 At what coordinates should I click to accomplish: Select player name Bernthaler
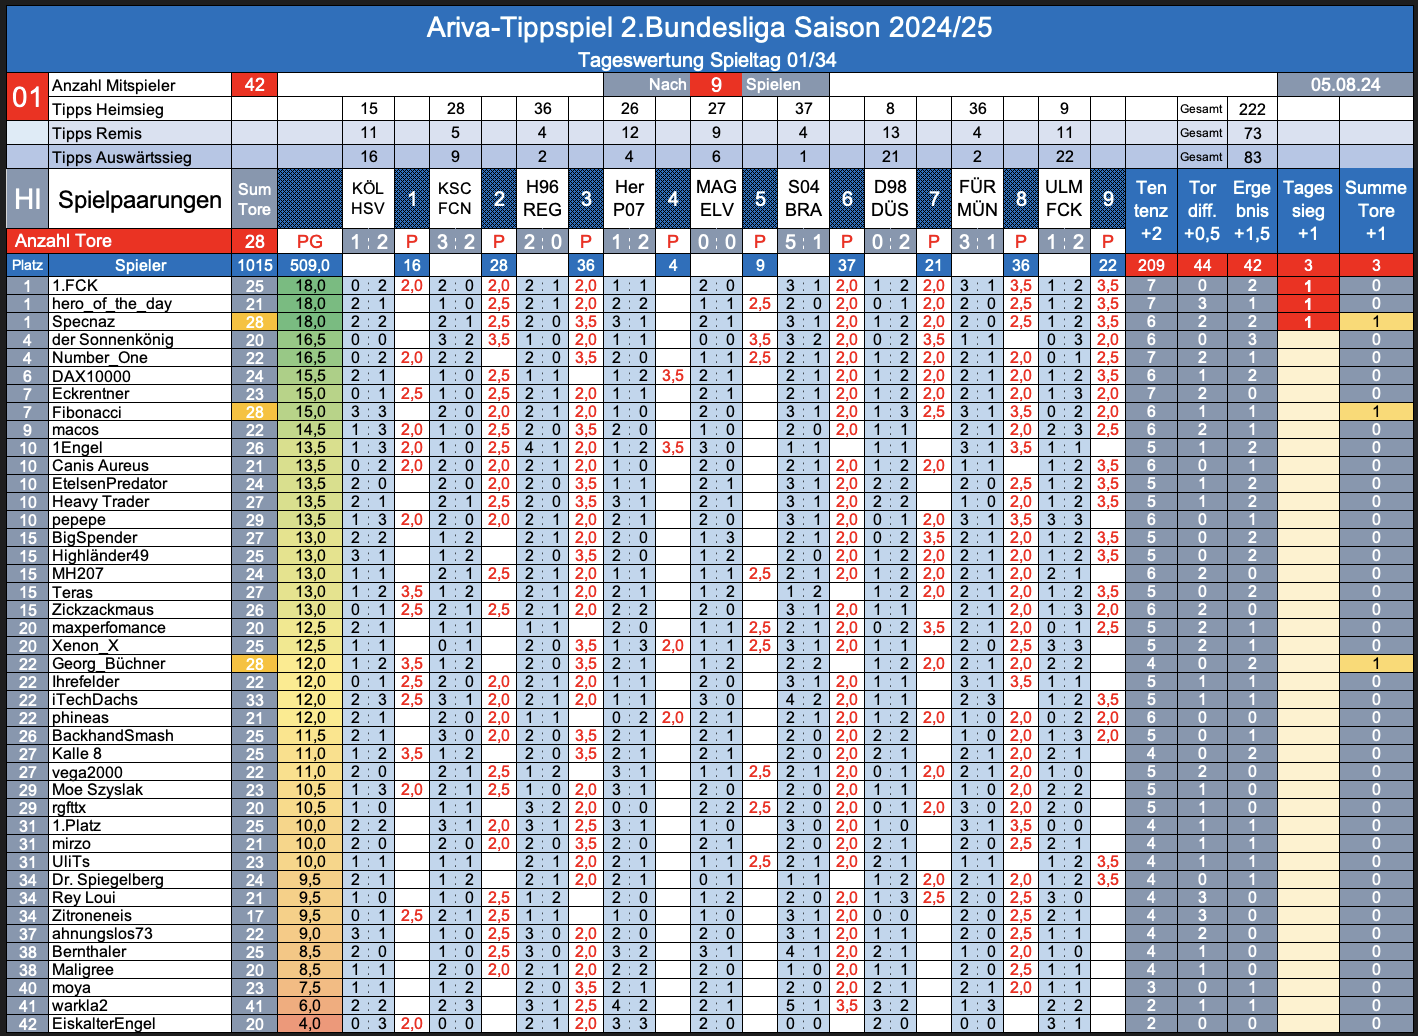[89, 951]
